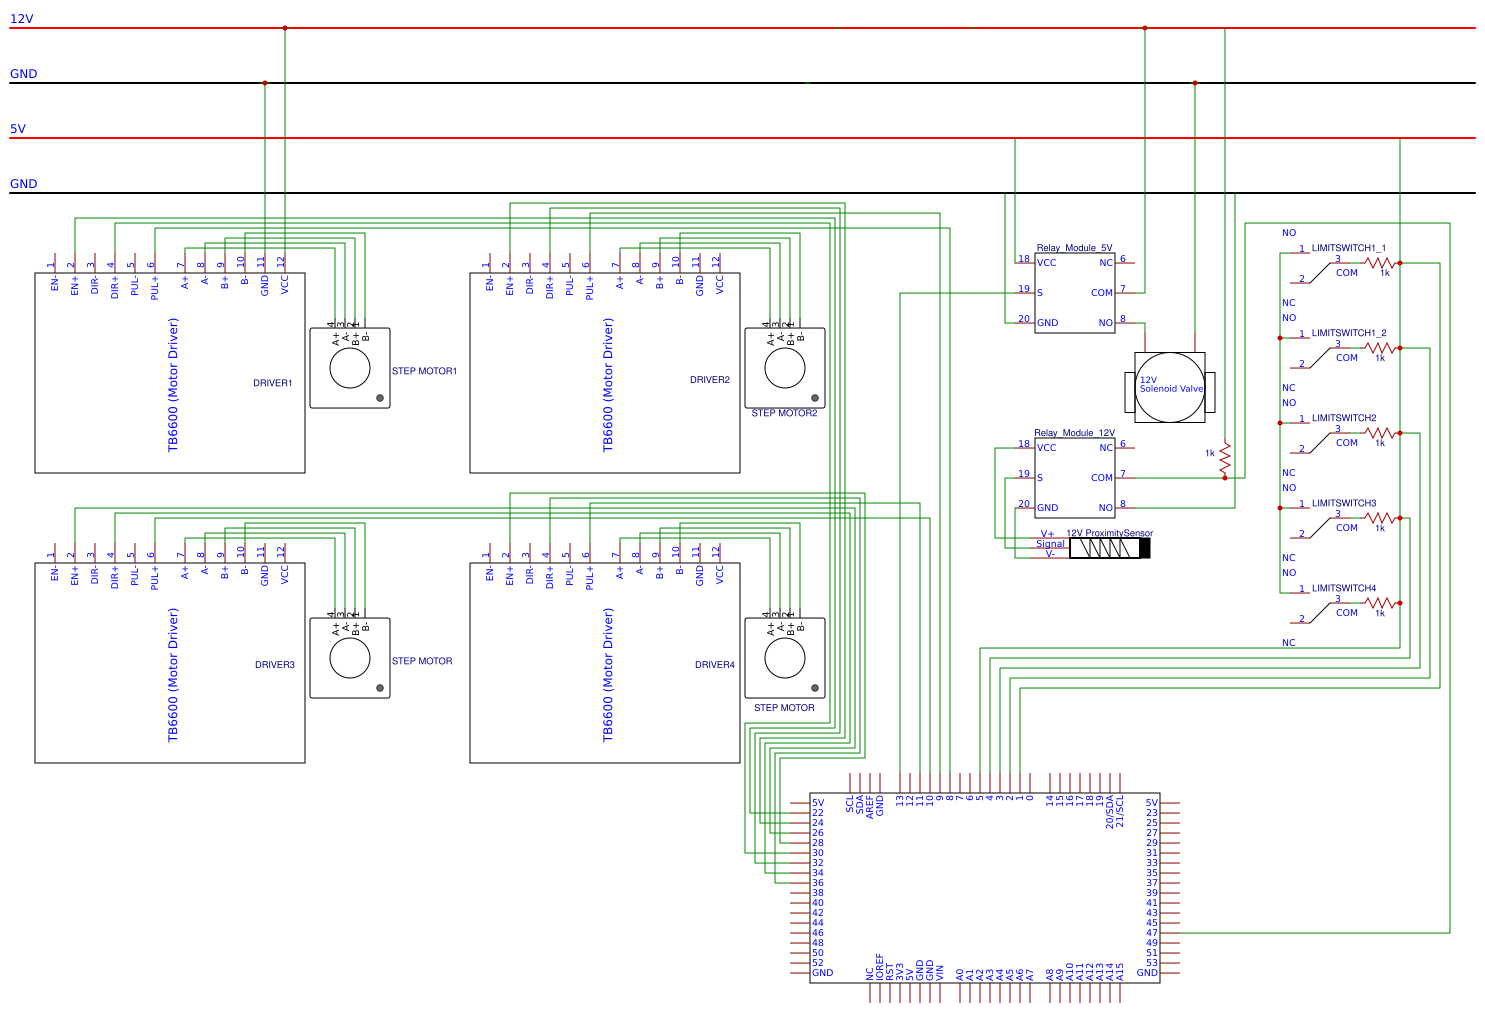Click the AREF pin label on the Arduino board
The image size is (1485, 1015).
[870, 807]
